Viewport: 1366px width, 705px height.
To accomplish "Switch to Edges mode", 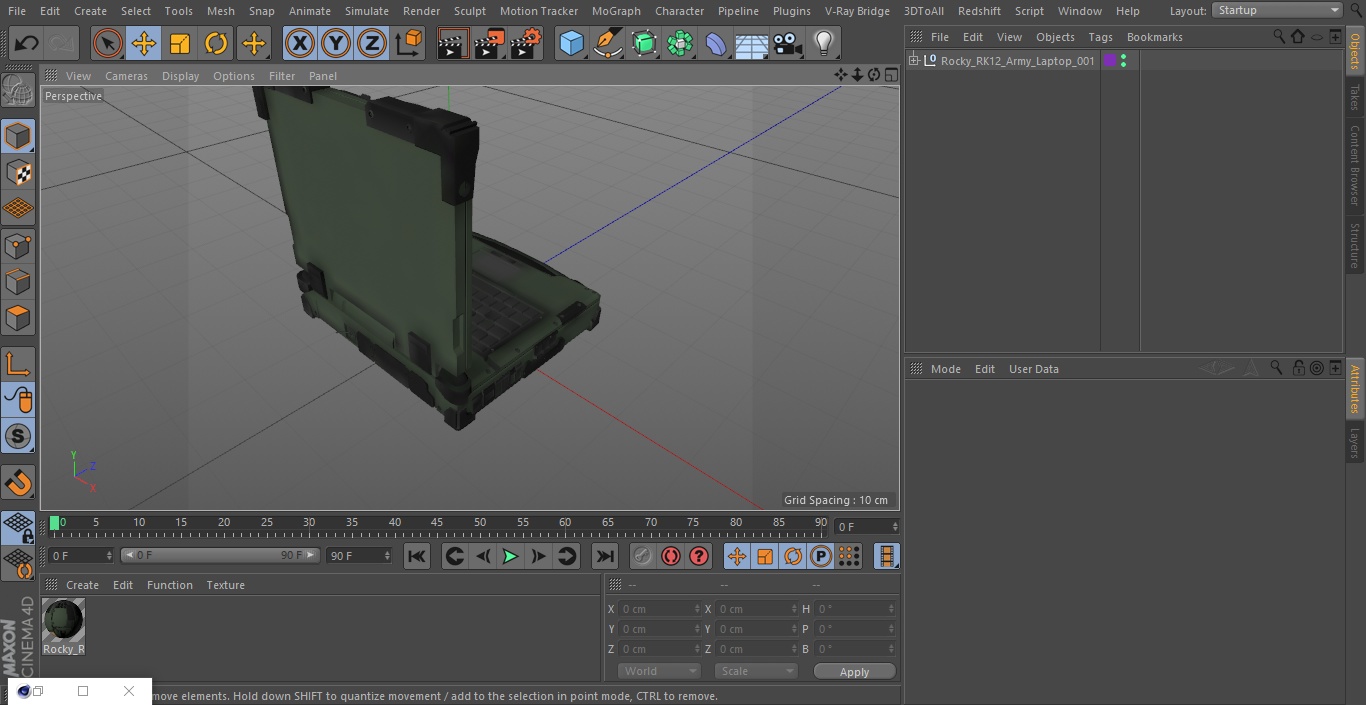I will point(18,282).
